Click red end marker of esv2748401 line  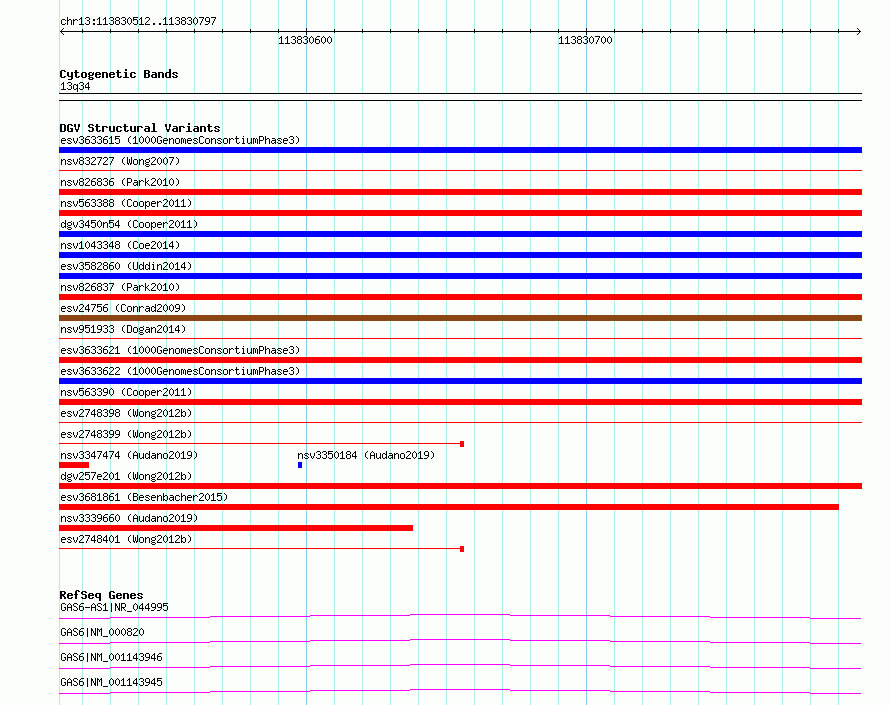tap(462, 549)
